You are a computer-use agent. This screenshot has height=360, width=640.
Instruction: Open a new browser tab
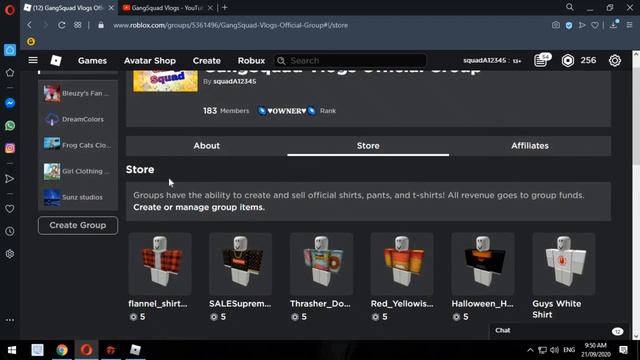point(224,8)
